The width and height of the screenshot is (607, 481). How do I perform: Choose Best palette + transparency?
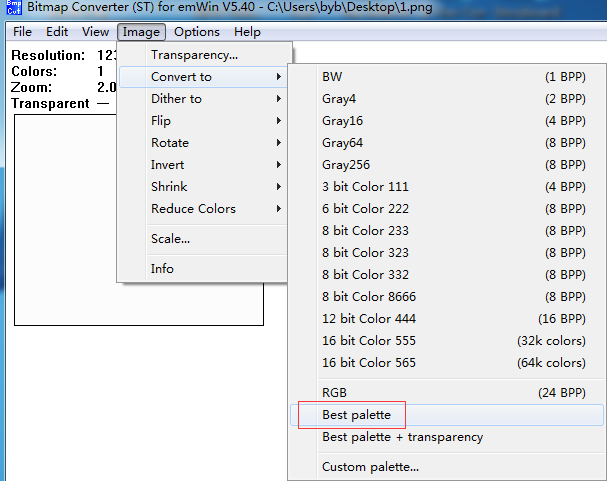click(447, 437)
